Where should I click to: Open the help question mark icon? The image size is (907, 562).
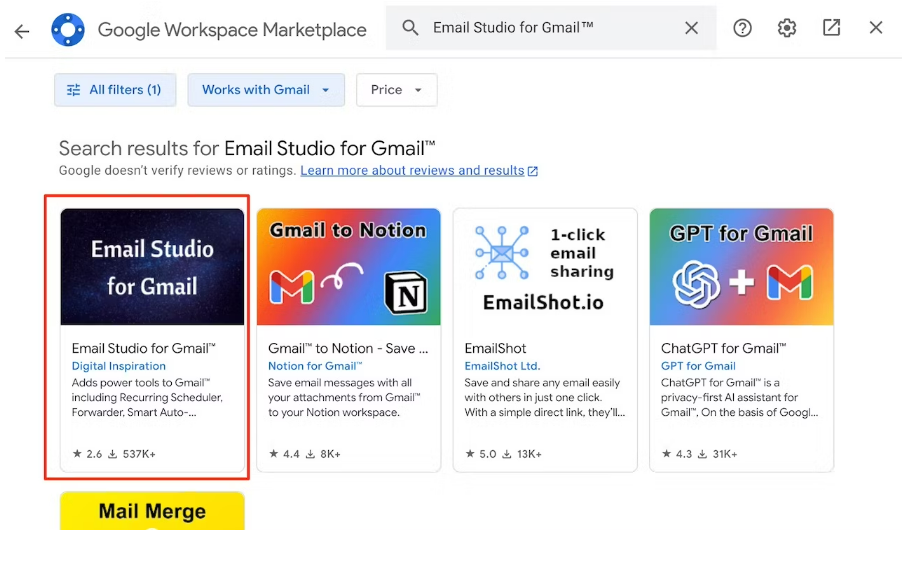click(x=742, y=28)
